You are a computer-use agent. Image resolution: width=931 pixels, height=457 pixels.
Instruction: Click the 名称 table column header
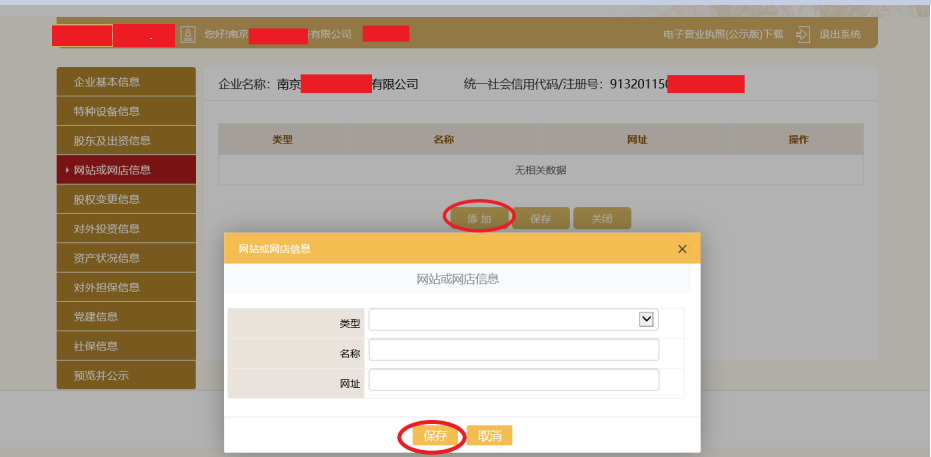[x=444, y=139]
